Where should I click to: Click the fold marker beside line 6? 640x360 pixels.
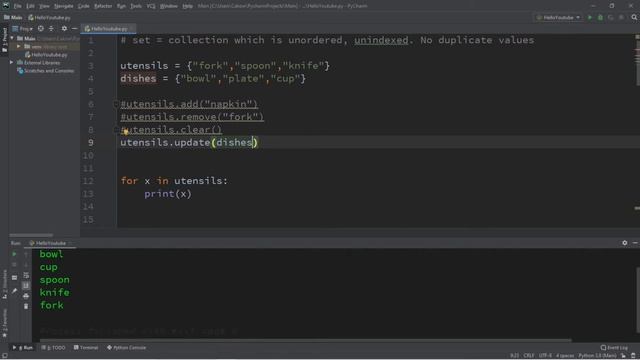pyautogui.click(x=116, y=104)
